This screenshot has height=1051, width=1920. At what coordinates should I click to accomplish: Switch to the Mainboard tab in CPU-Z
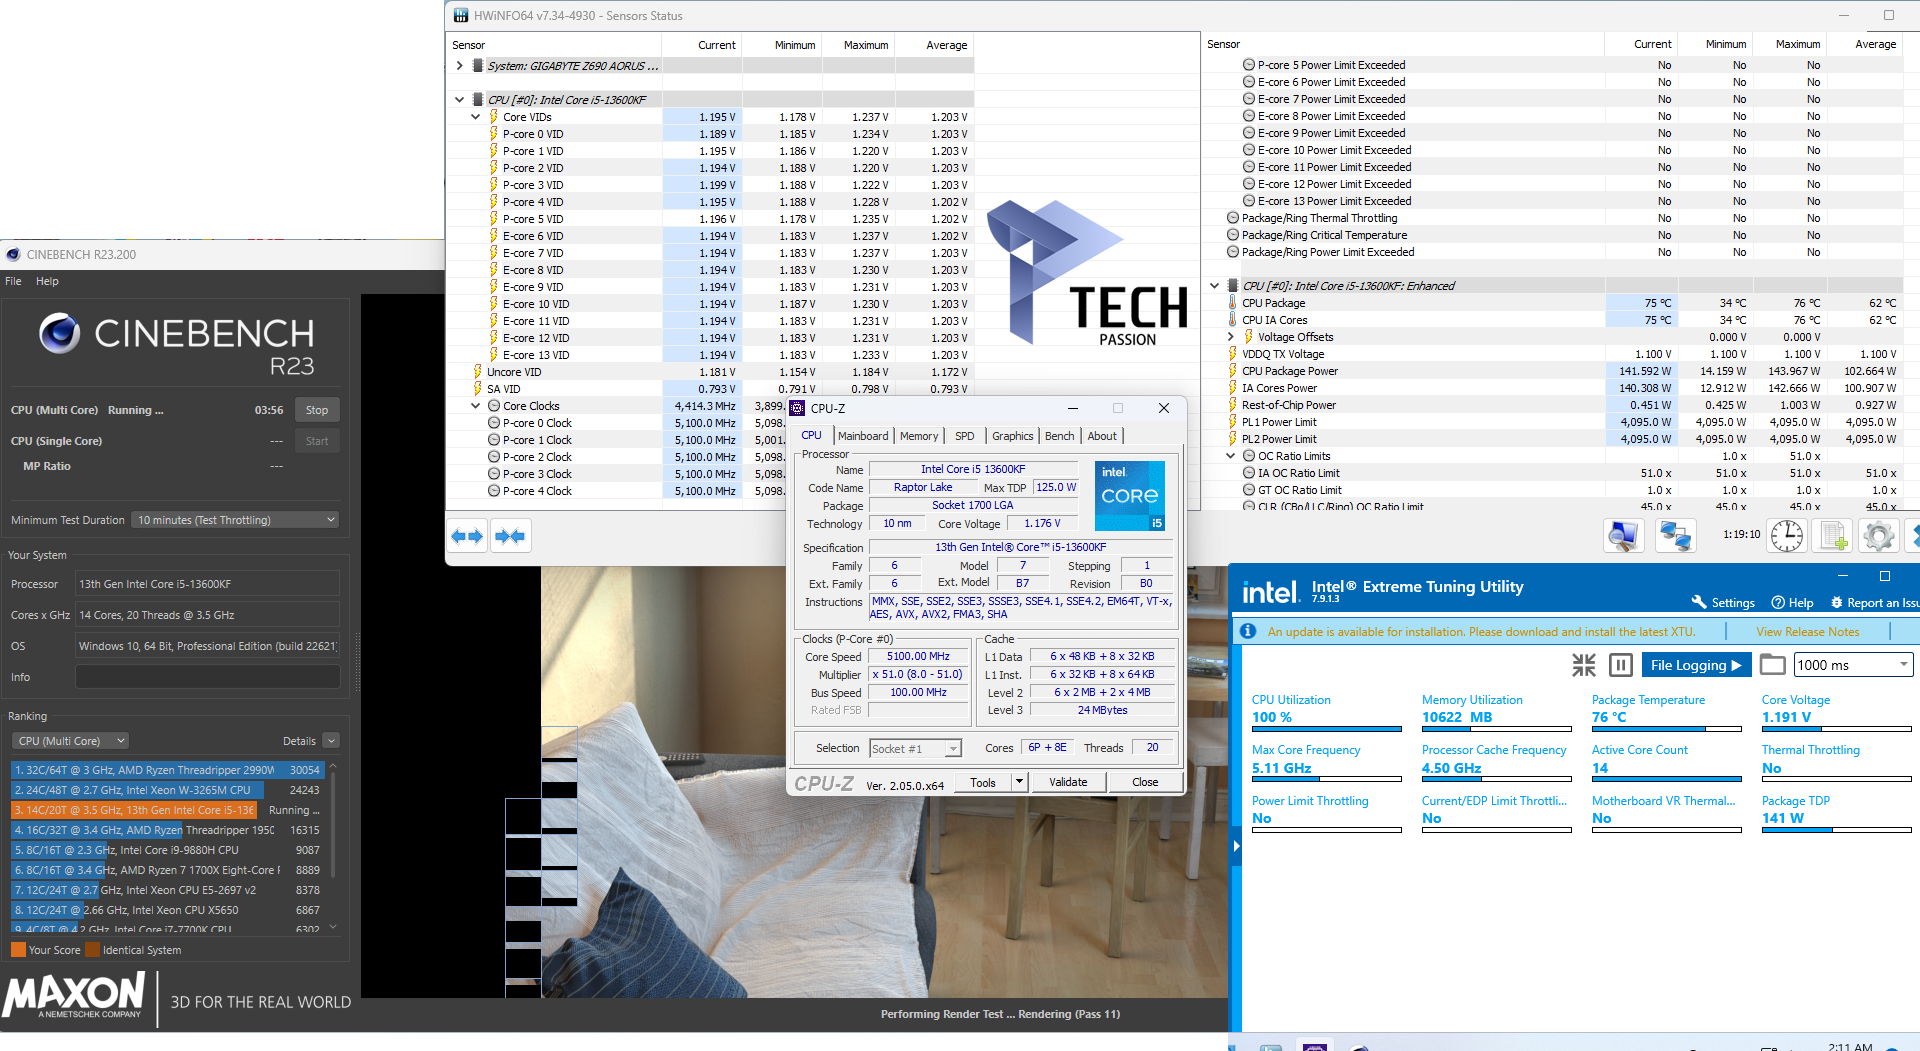862,436
